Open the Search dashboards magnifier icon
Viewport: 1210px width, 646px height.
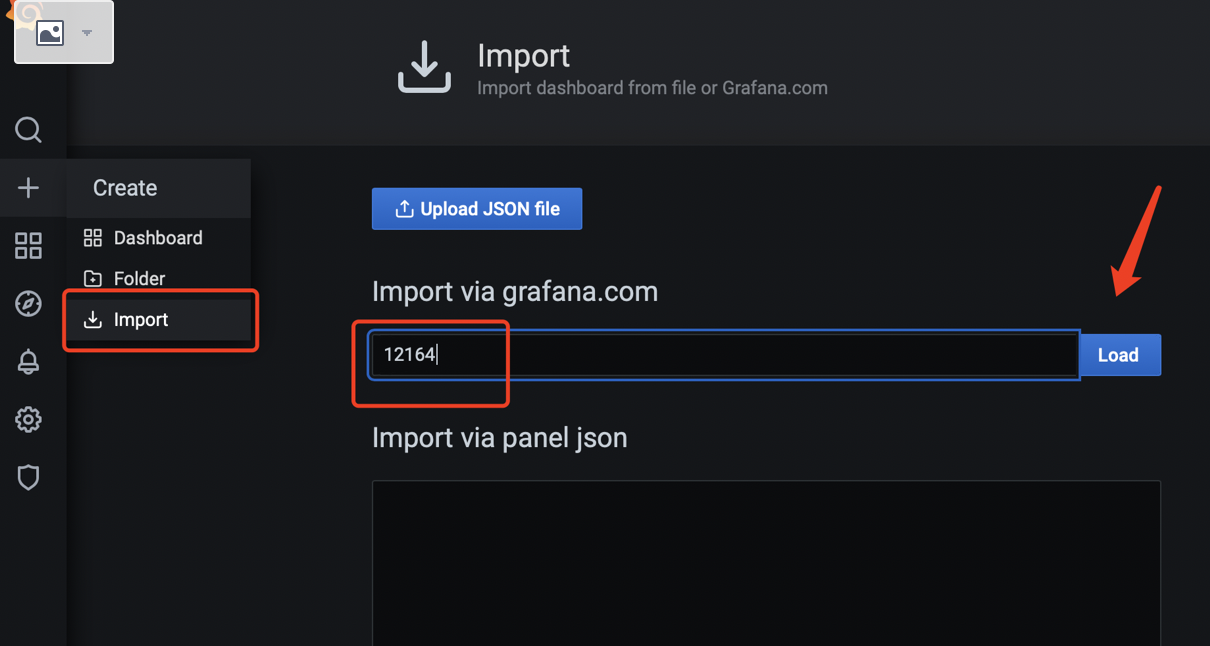[x=28, y=130]
